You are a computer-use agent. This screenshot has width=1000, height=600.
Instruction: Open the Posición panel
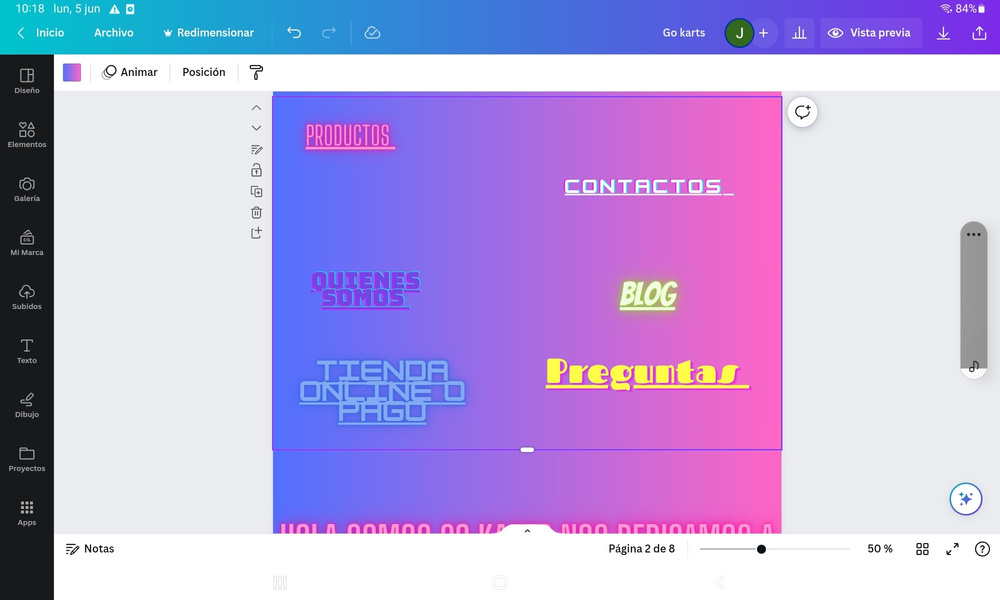point(203,72)
